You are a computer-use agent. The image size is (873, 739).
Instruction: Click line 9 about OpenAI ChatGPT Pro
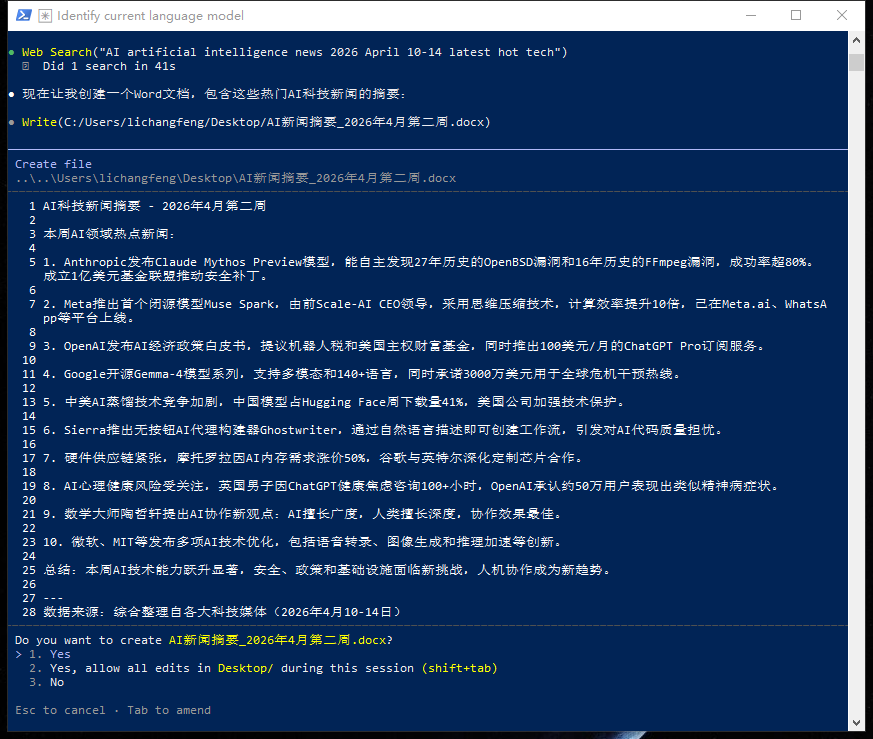pos(404,346)
